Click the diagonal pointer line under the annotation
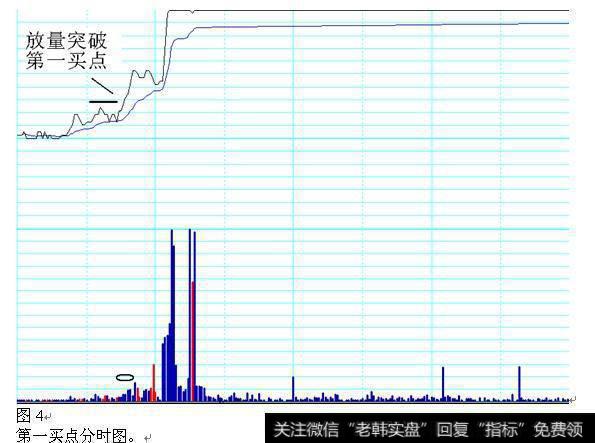 coord(102,86)
